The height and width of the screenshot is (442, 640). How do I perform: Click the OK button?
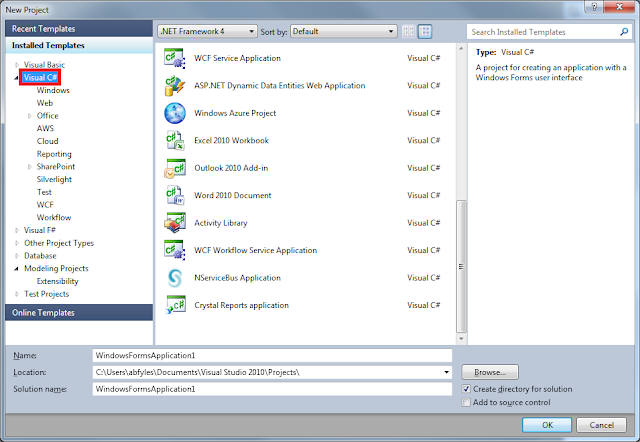[x=547, y=425]
